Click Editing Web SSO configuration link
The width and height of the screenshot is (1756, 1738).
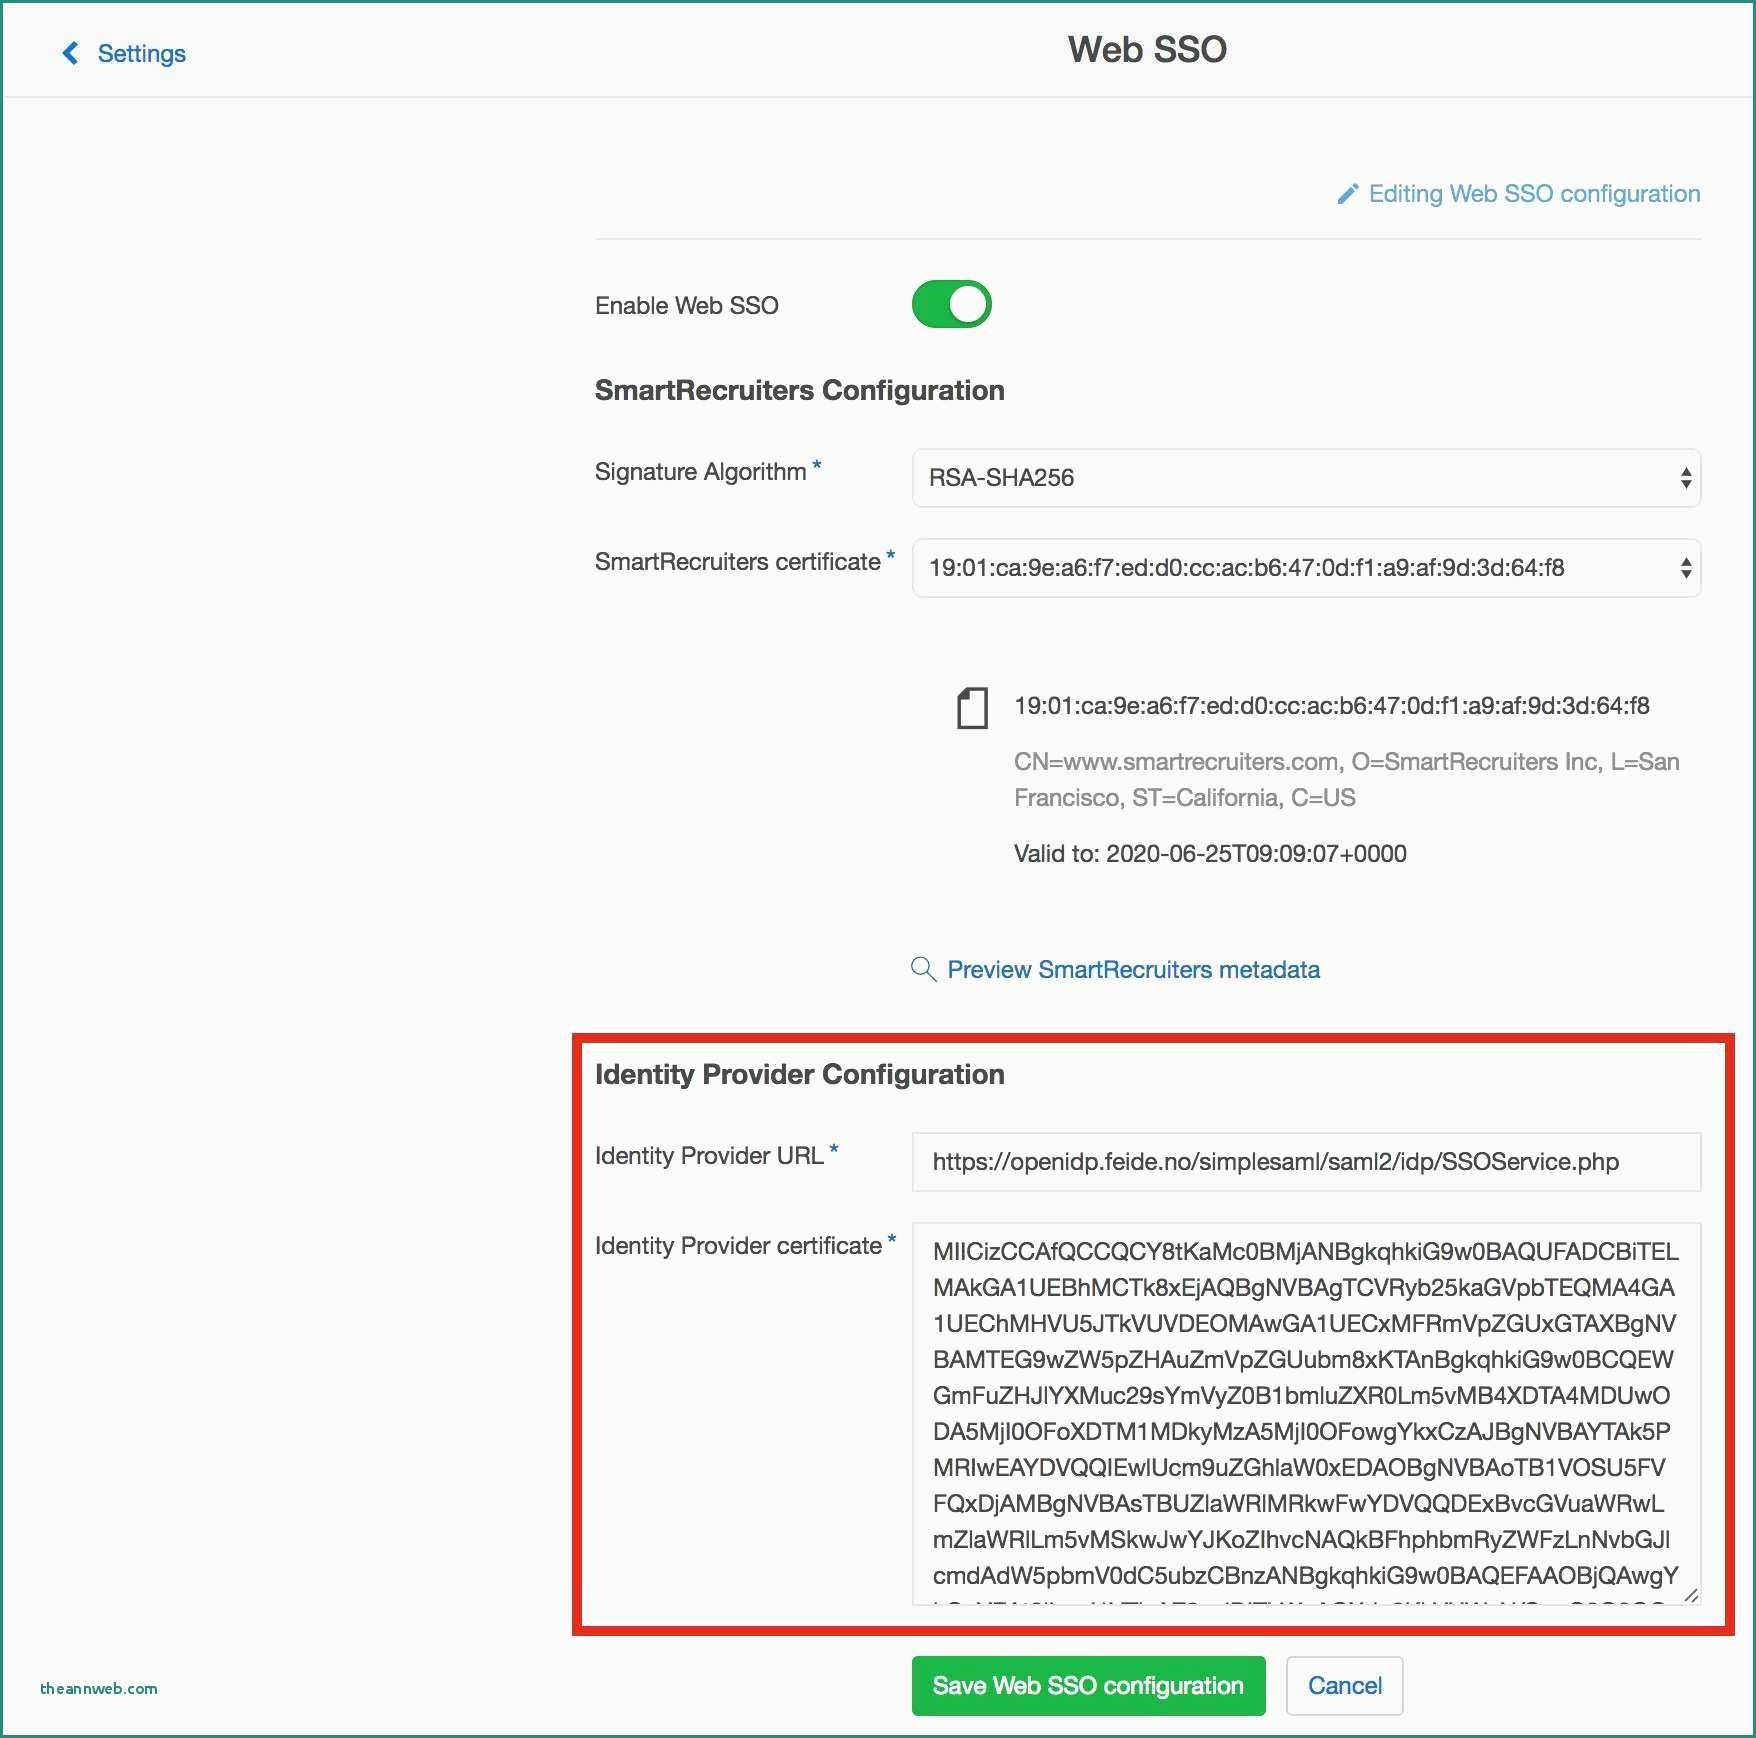click(x=1534, y=194)
